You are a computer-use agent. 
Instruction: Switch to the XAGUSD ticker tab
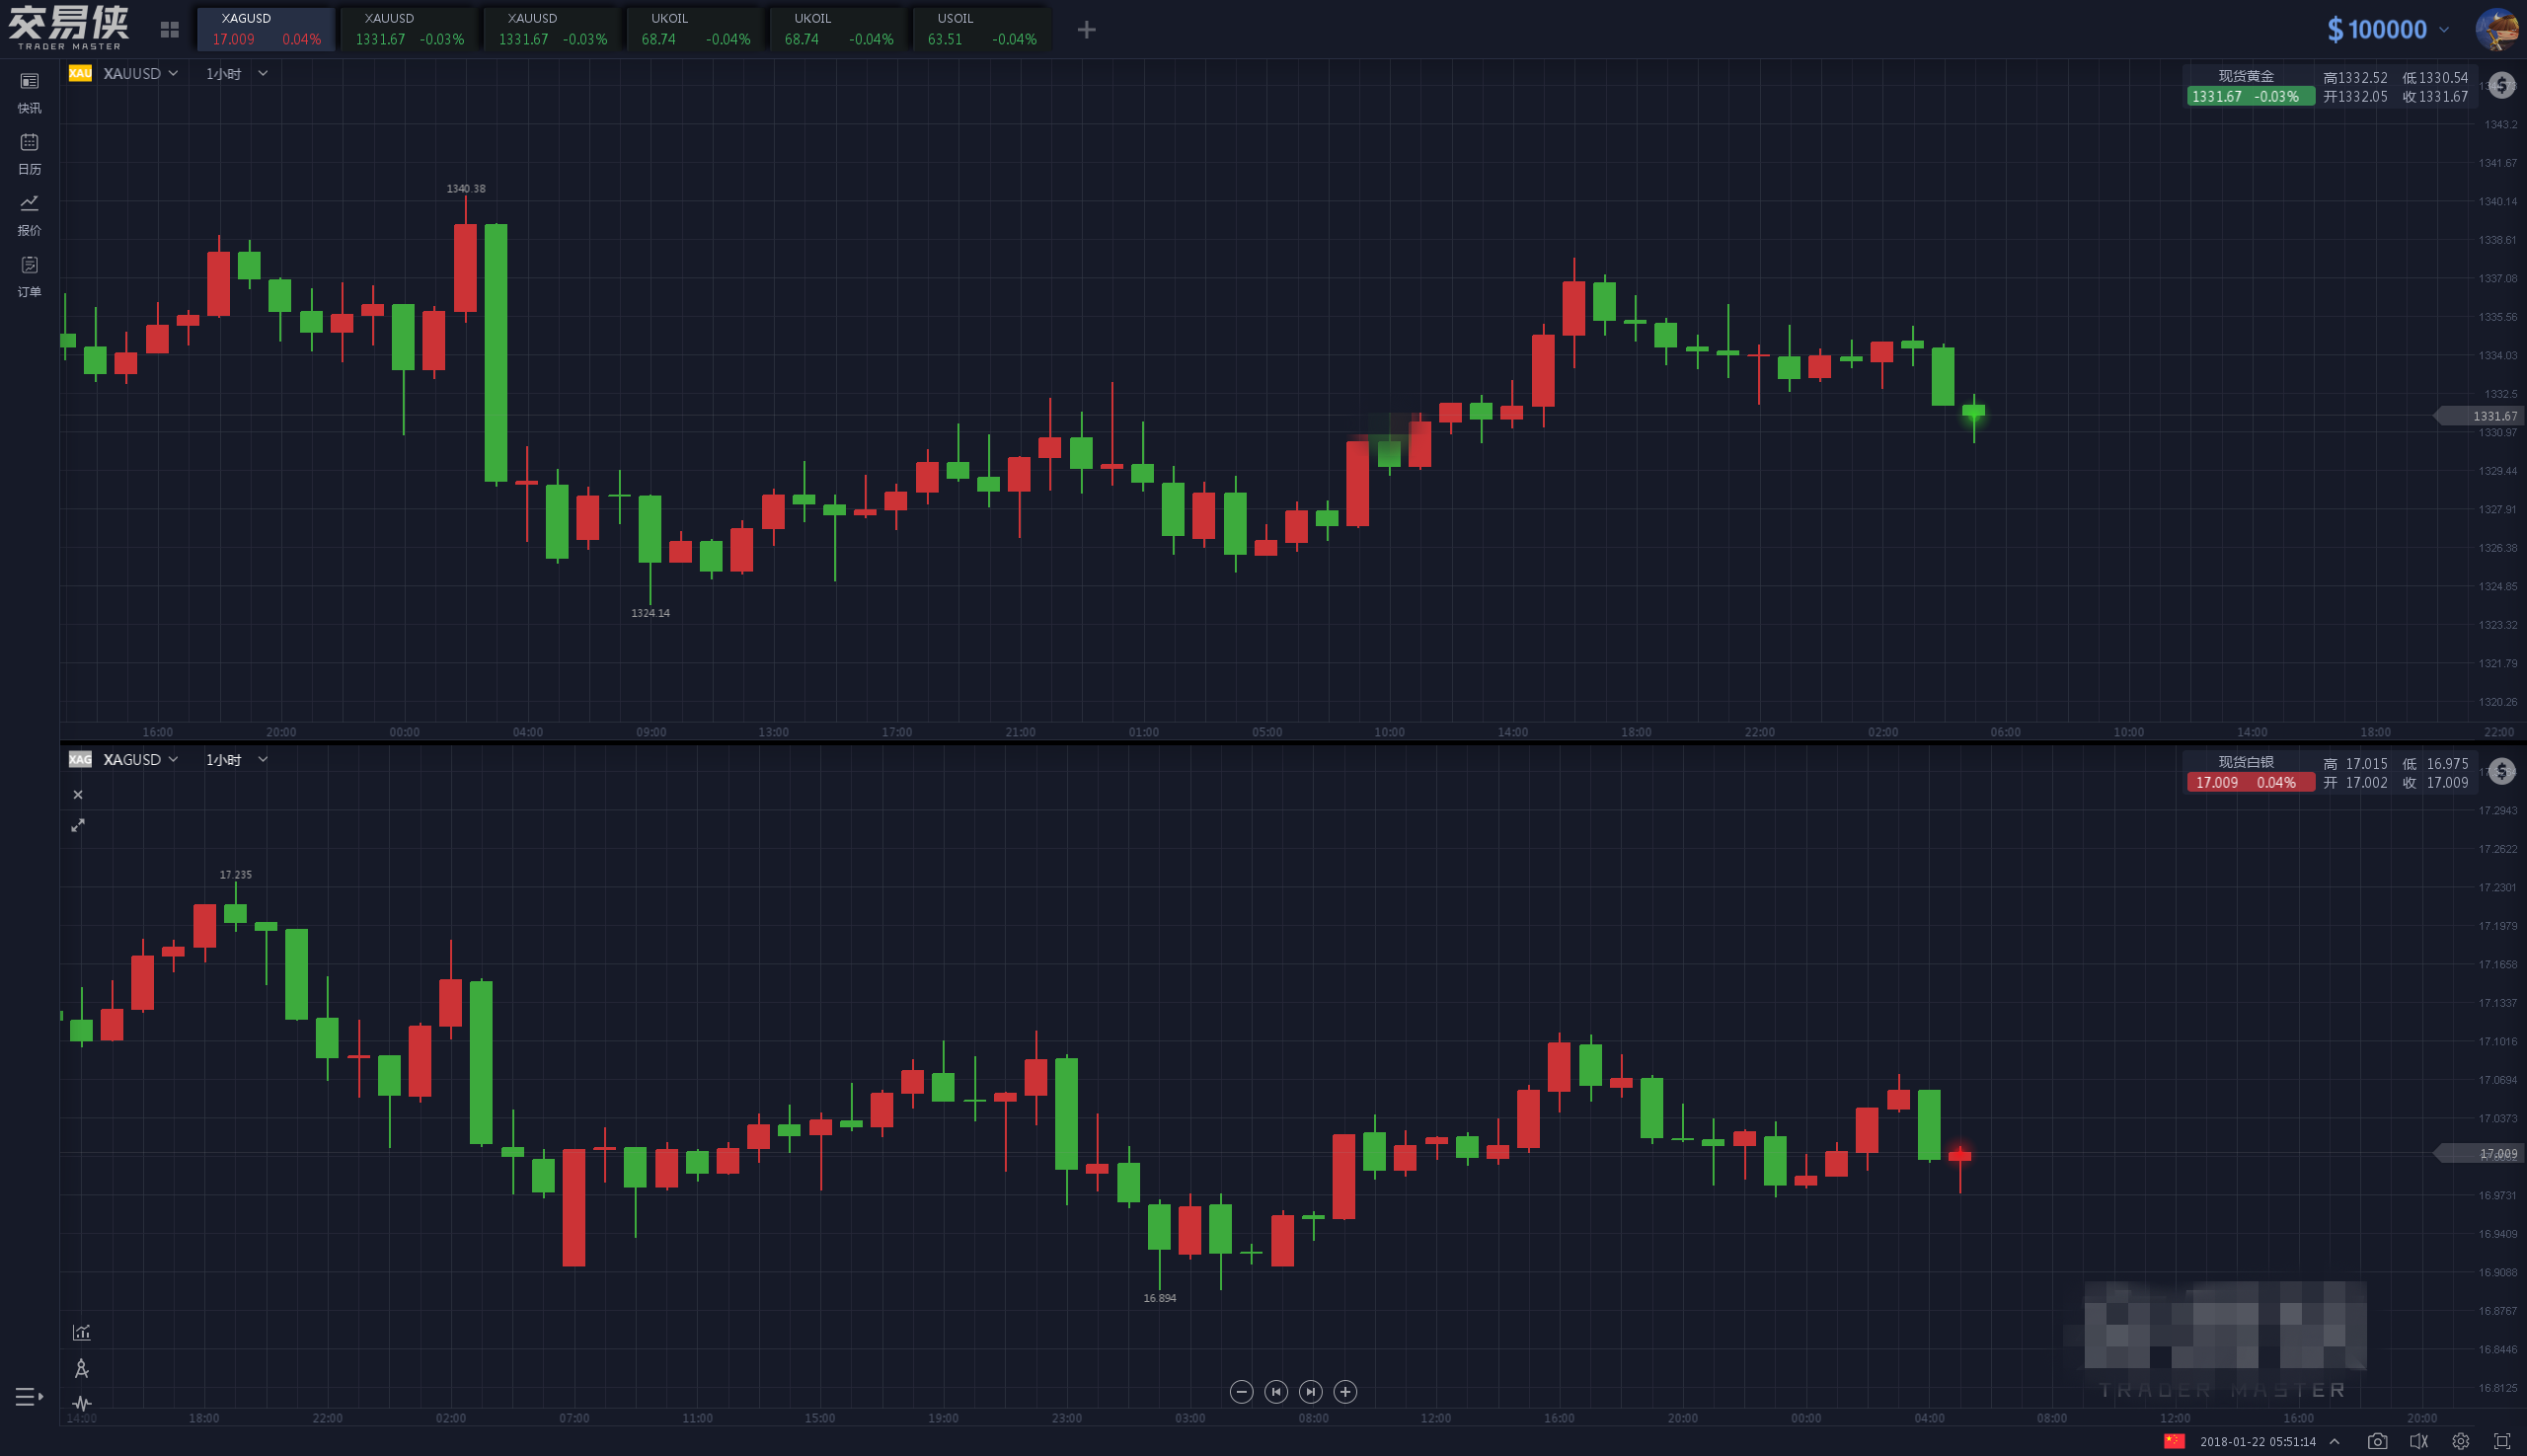tap(266, 29)
